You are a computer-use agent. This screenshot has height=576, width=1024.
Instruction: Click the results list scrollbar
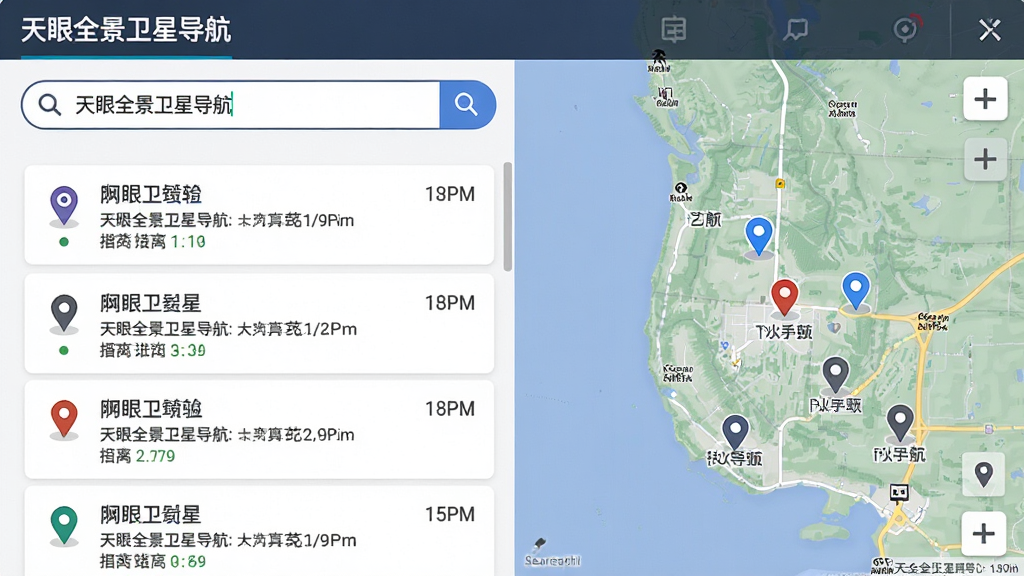(x=507, y=216)
